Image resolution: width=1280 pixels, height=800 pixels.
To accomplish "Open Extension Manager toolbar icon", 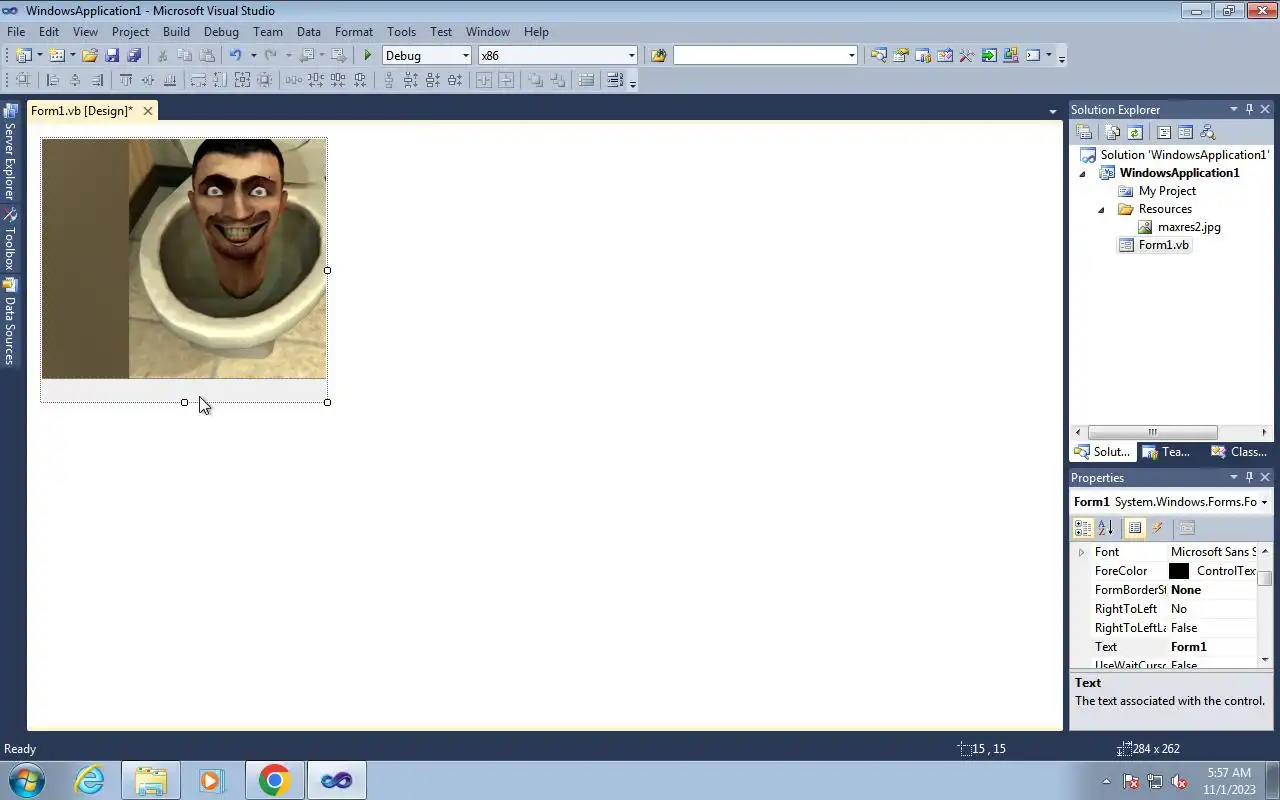I will [x=1011, y=55].
